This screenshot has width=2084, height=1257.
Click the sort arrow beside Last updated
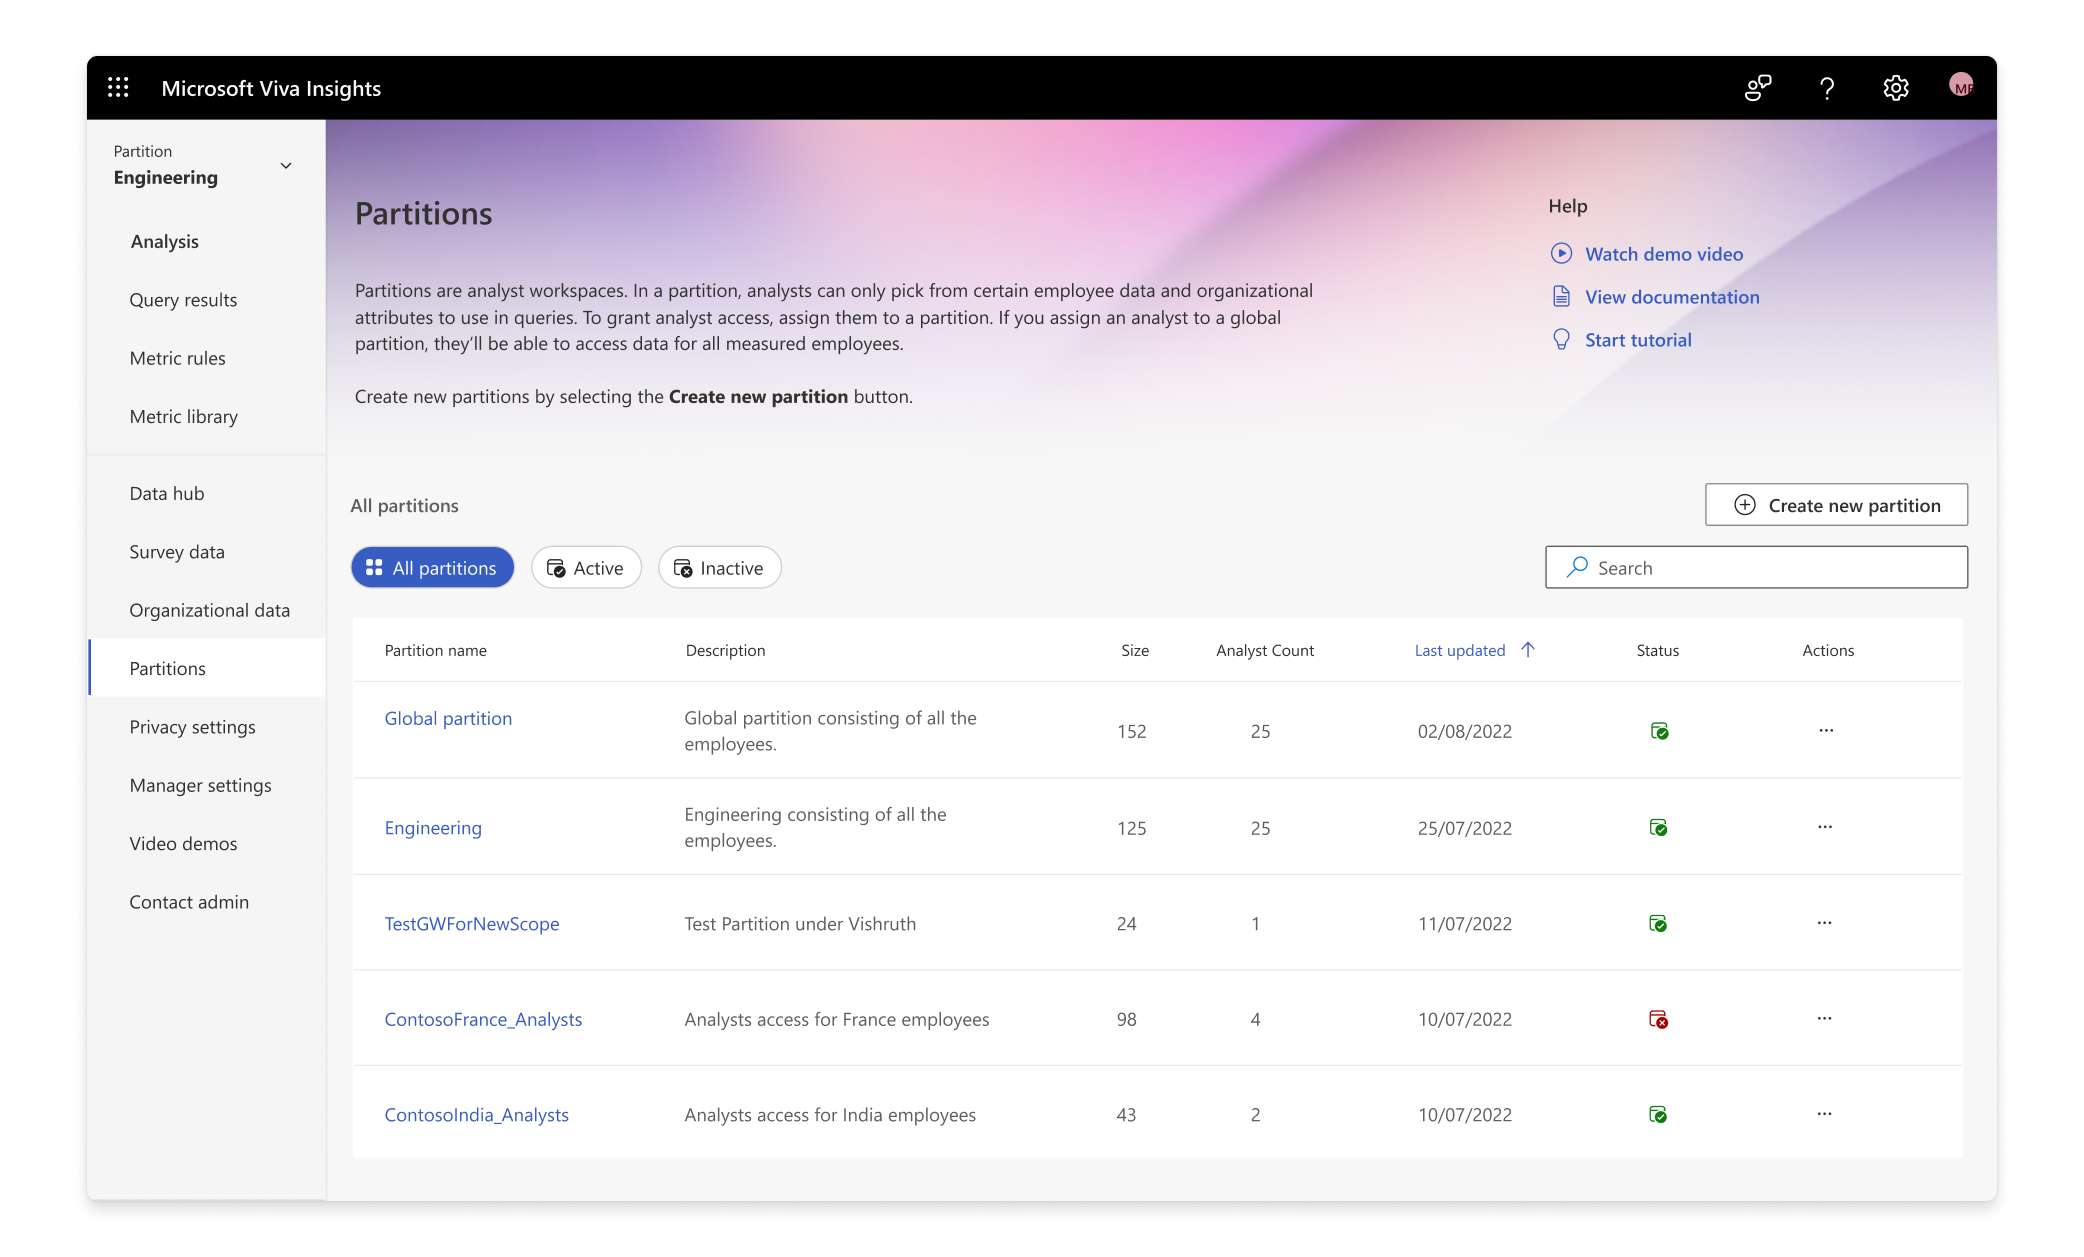click(1528, 649)
